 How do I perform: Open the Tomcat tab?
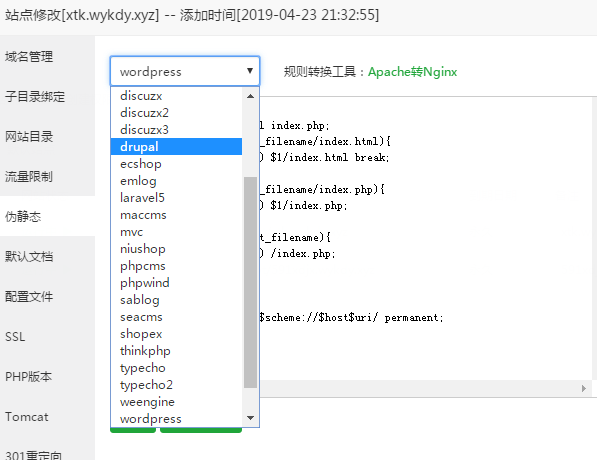47,417
